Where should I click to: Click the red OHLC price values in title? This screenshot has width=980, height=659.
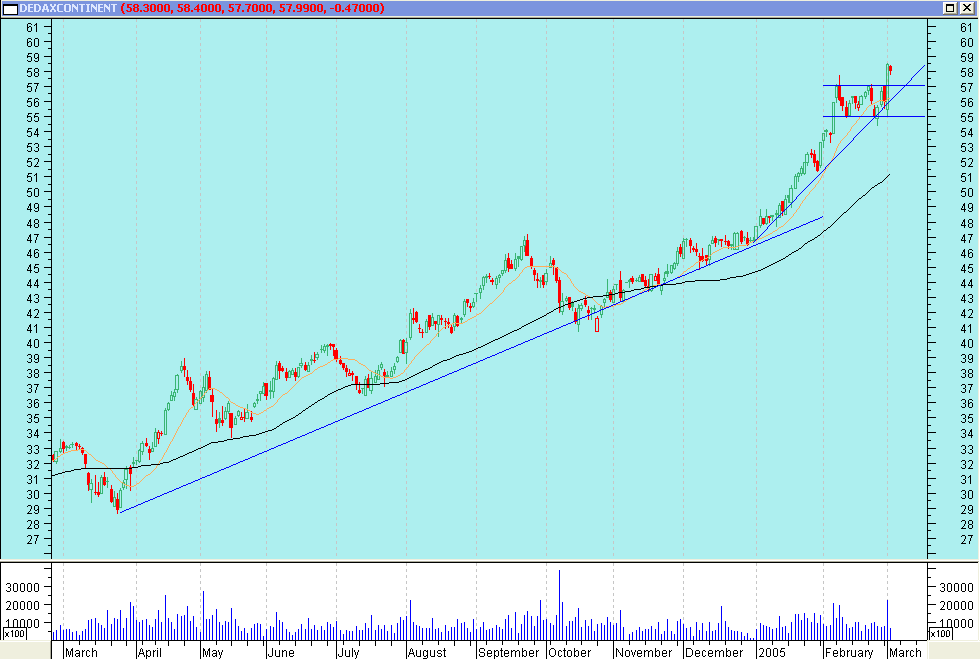[x=252, y=8]
